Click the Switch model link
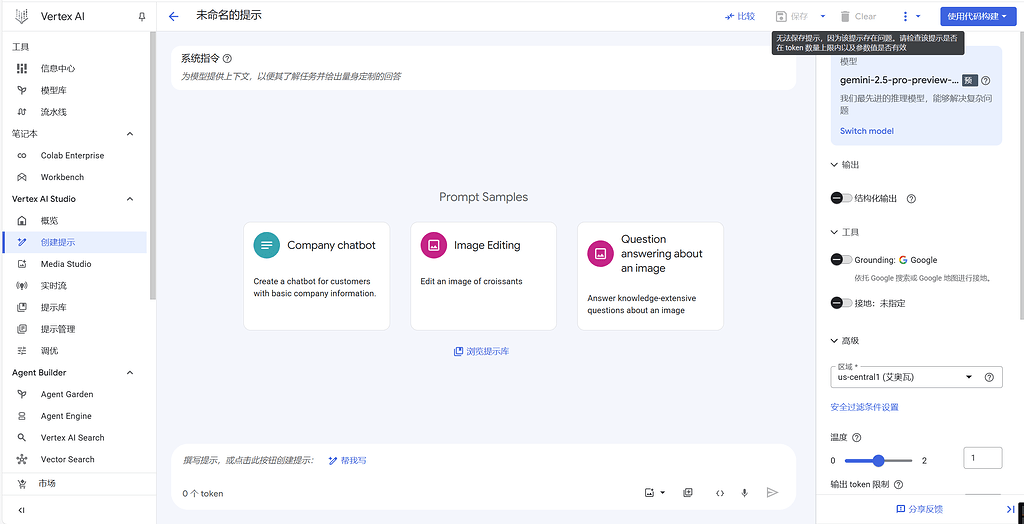 pos(867,131)
